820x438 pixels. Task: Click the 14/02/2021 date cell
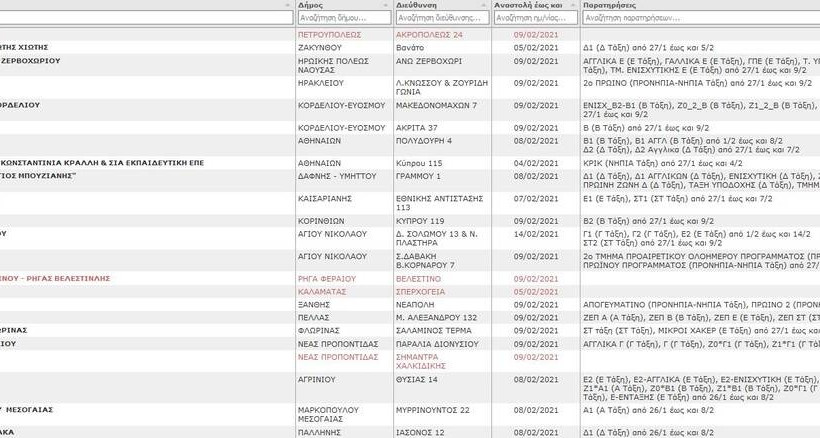point(527,233)
